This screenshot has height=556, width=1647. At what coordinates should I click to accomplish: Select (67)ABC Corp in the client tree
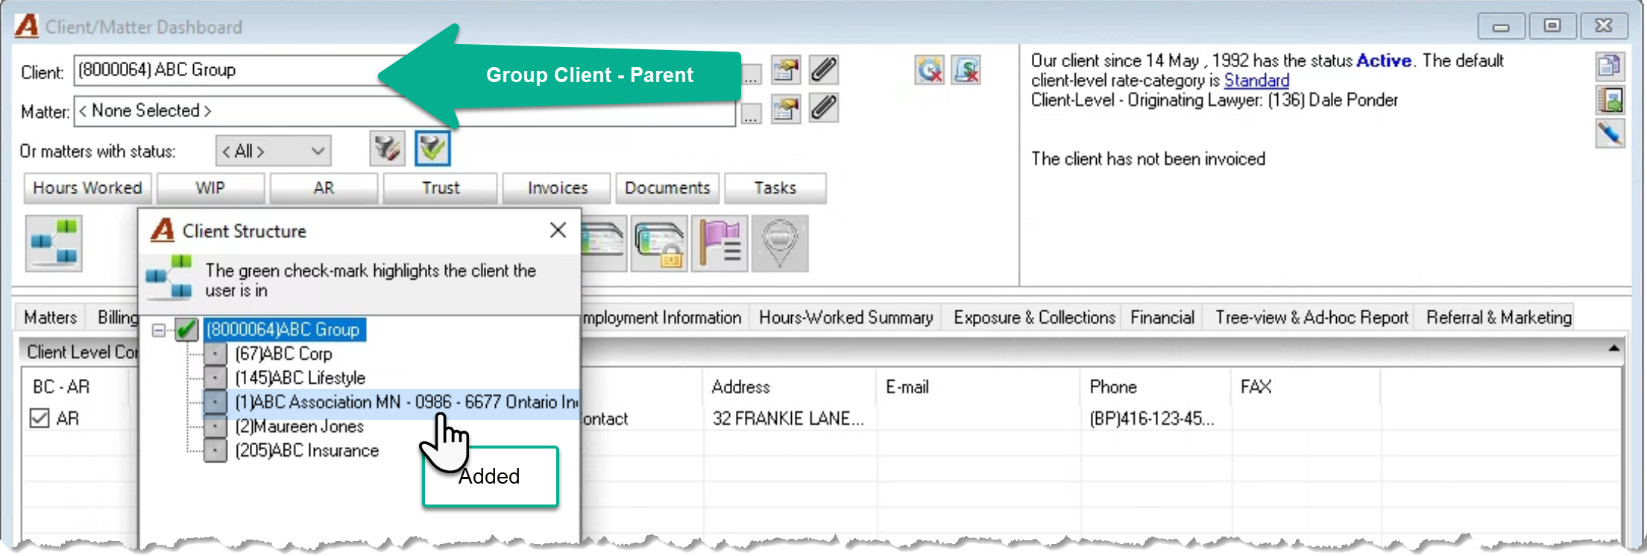(283, 354)
